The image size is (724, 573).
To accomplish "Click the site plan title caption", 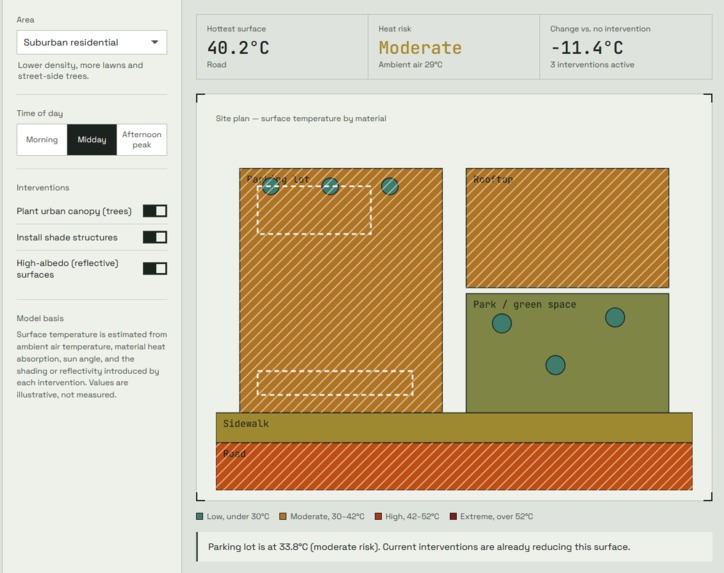I will [301, 119].
